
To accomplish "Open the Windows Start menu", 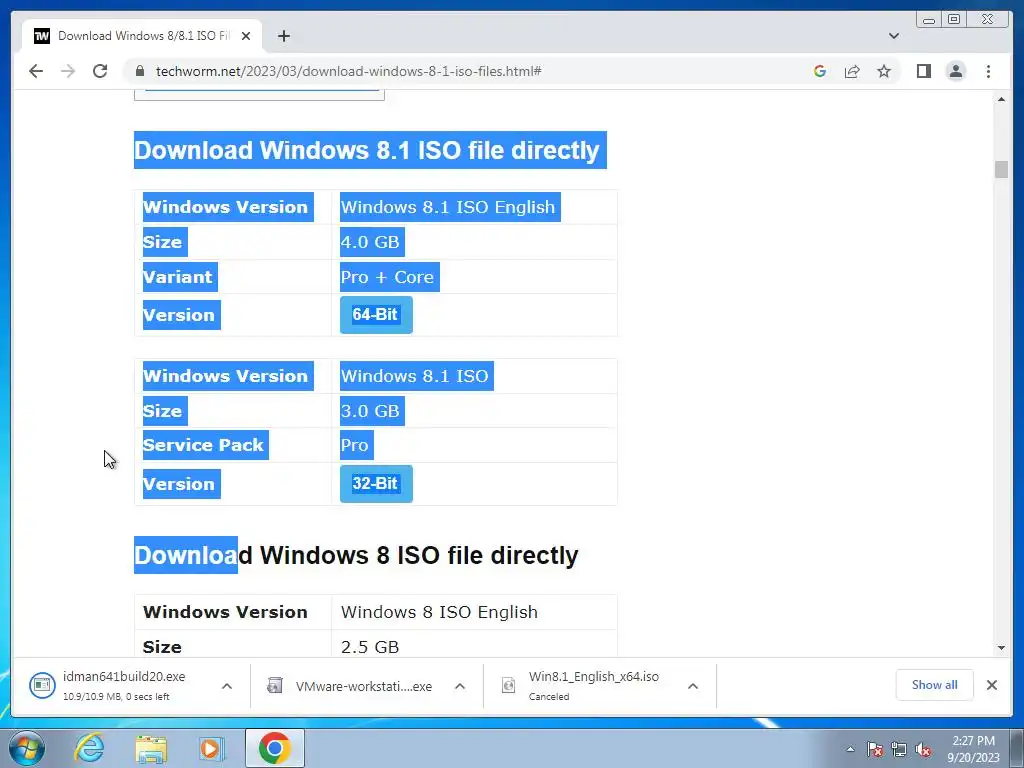I will tap(26, 748).
